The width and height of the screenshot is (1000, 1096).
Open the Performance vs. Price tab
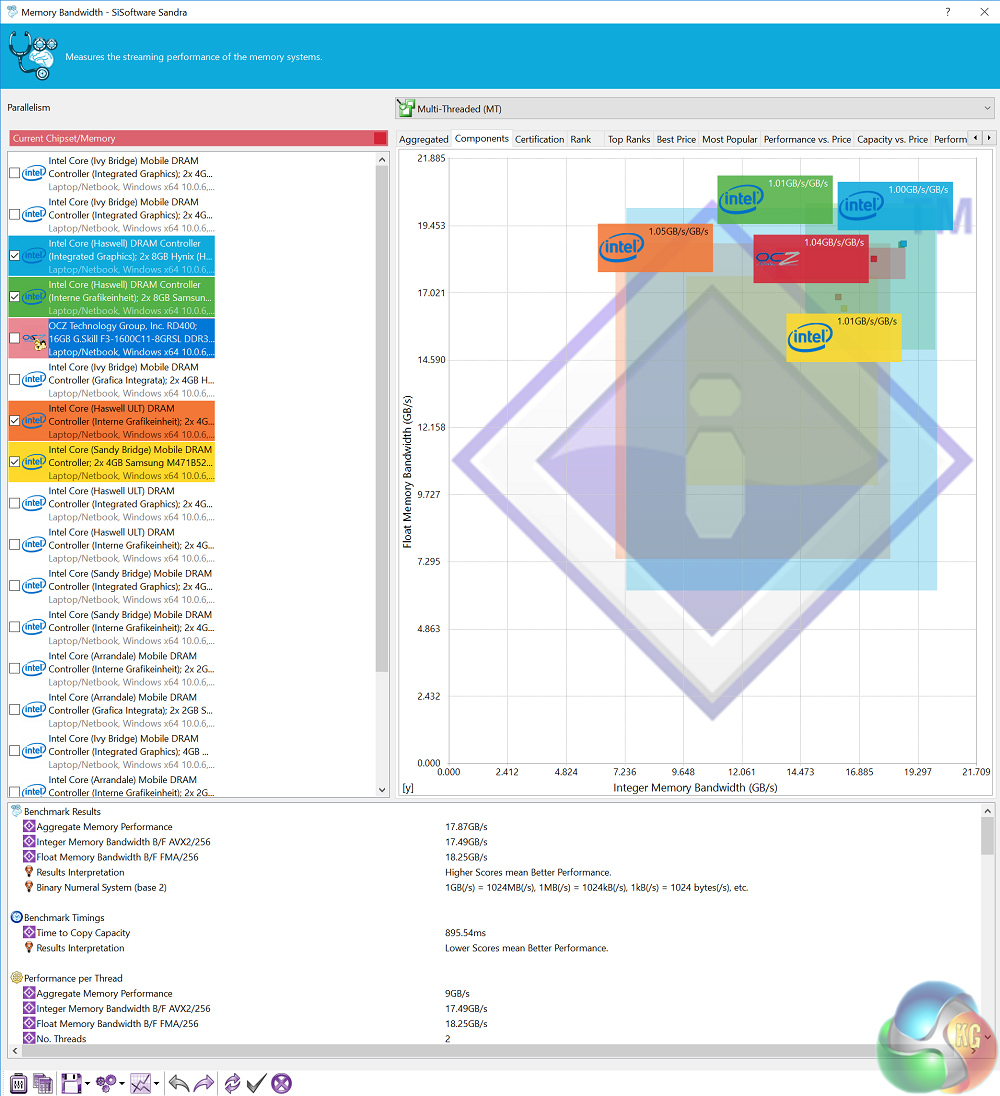coord(806,139)
